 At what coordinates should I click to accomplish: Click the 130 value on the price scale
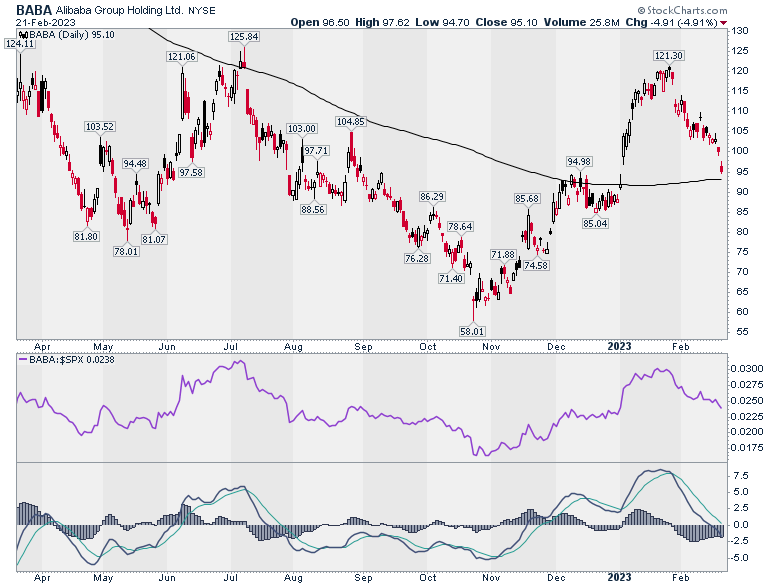pyautogui.click(x=740, y=31)
